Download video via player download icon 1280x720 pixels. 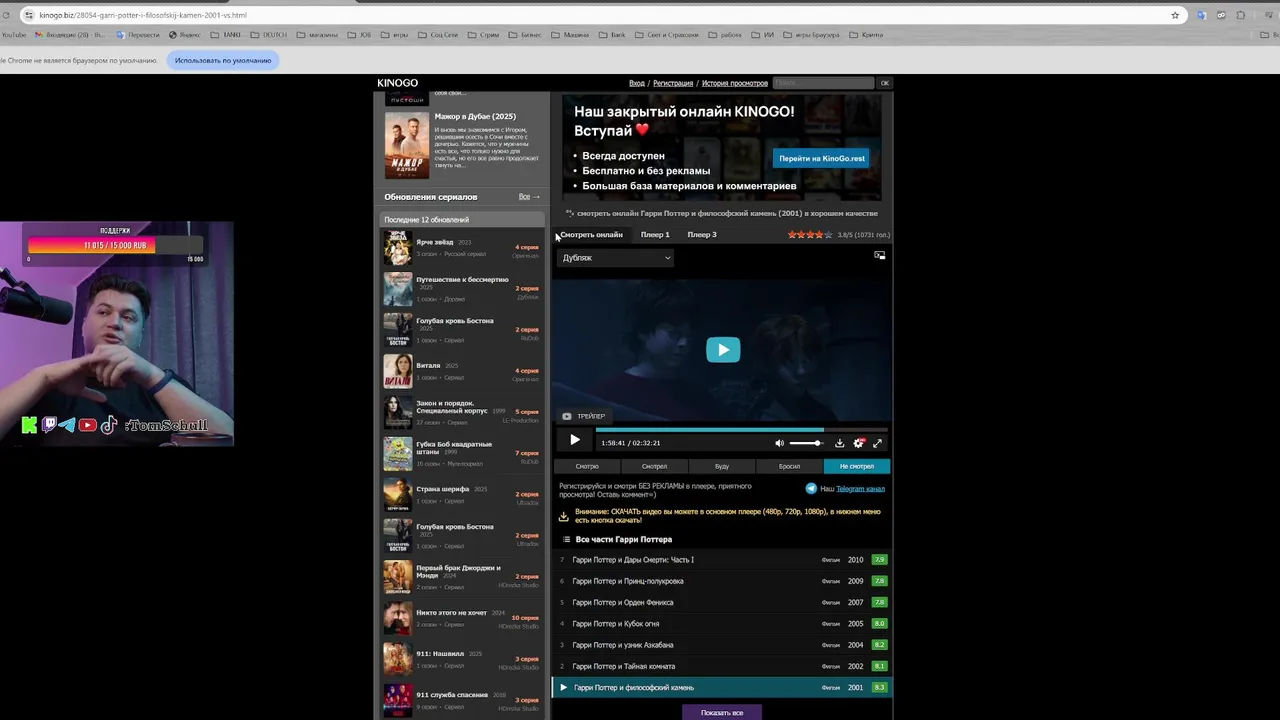click(839, 443)
